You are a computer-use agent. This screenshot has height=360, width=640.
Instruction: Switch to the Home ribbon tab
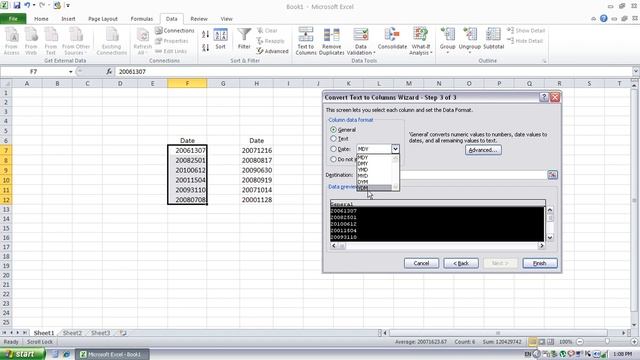tap(41, 19)
